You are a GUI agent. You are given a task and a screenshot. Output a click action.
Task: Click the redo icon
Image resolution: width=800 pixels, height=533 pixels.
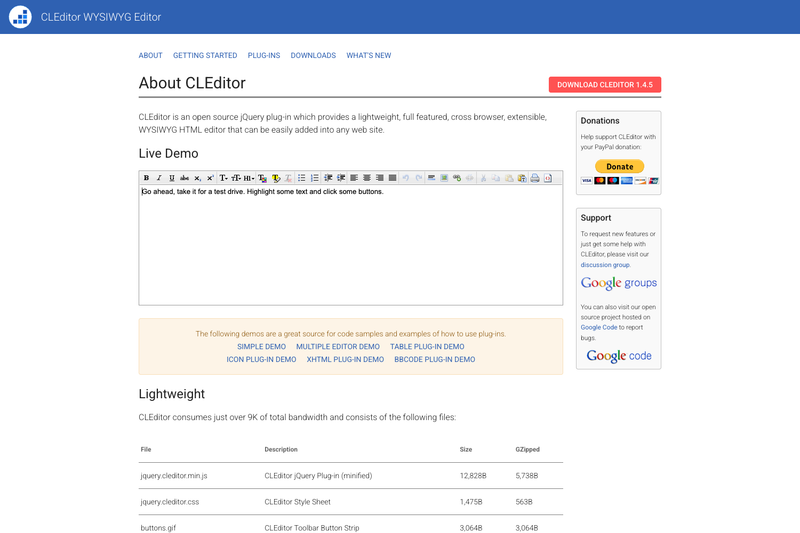(x=418, y=178)
